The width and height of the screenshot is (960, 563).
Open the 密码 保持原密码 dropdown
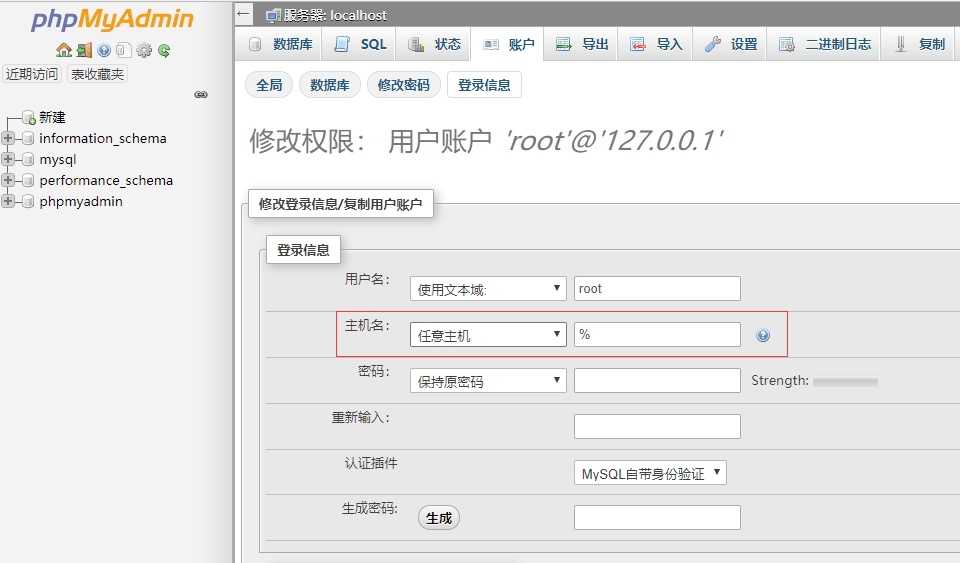(x=488, y=381)
